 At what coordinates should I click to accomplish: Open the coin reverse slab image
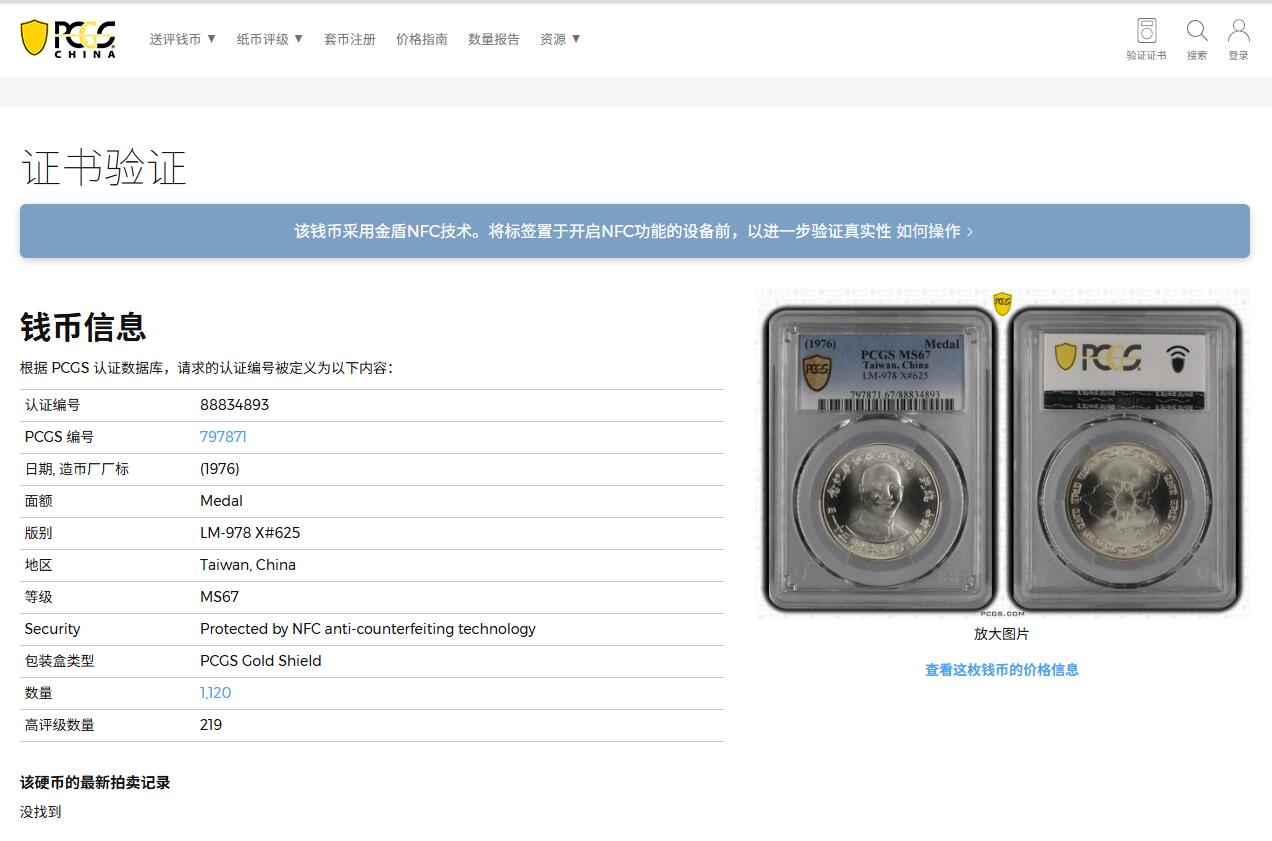tap(1125, 459)
